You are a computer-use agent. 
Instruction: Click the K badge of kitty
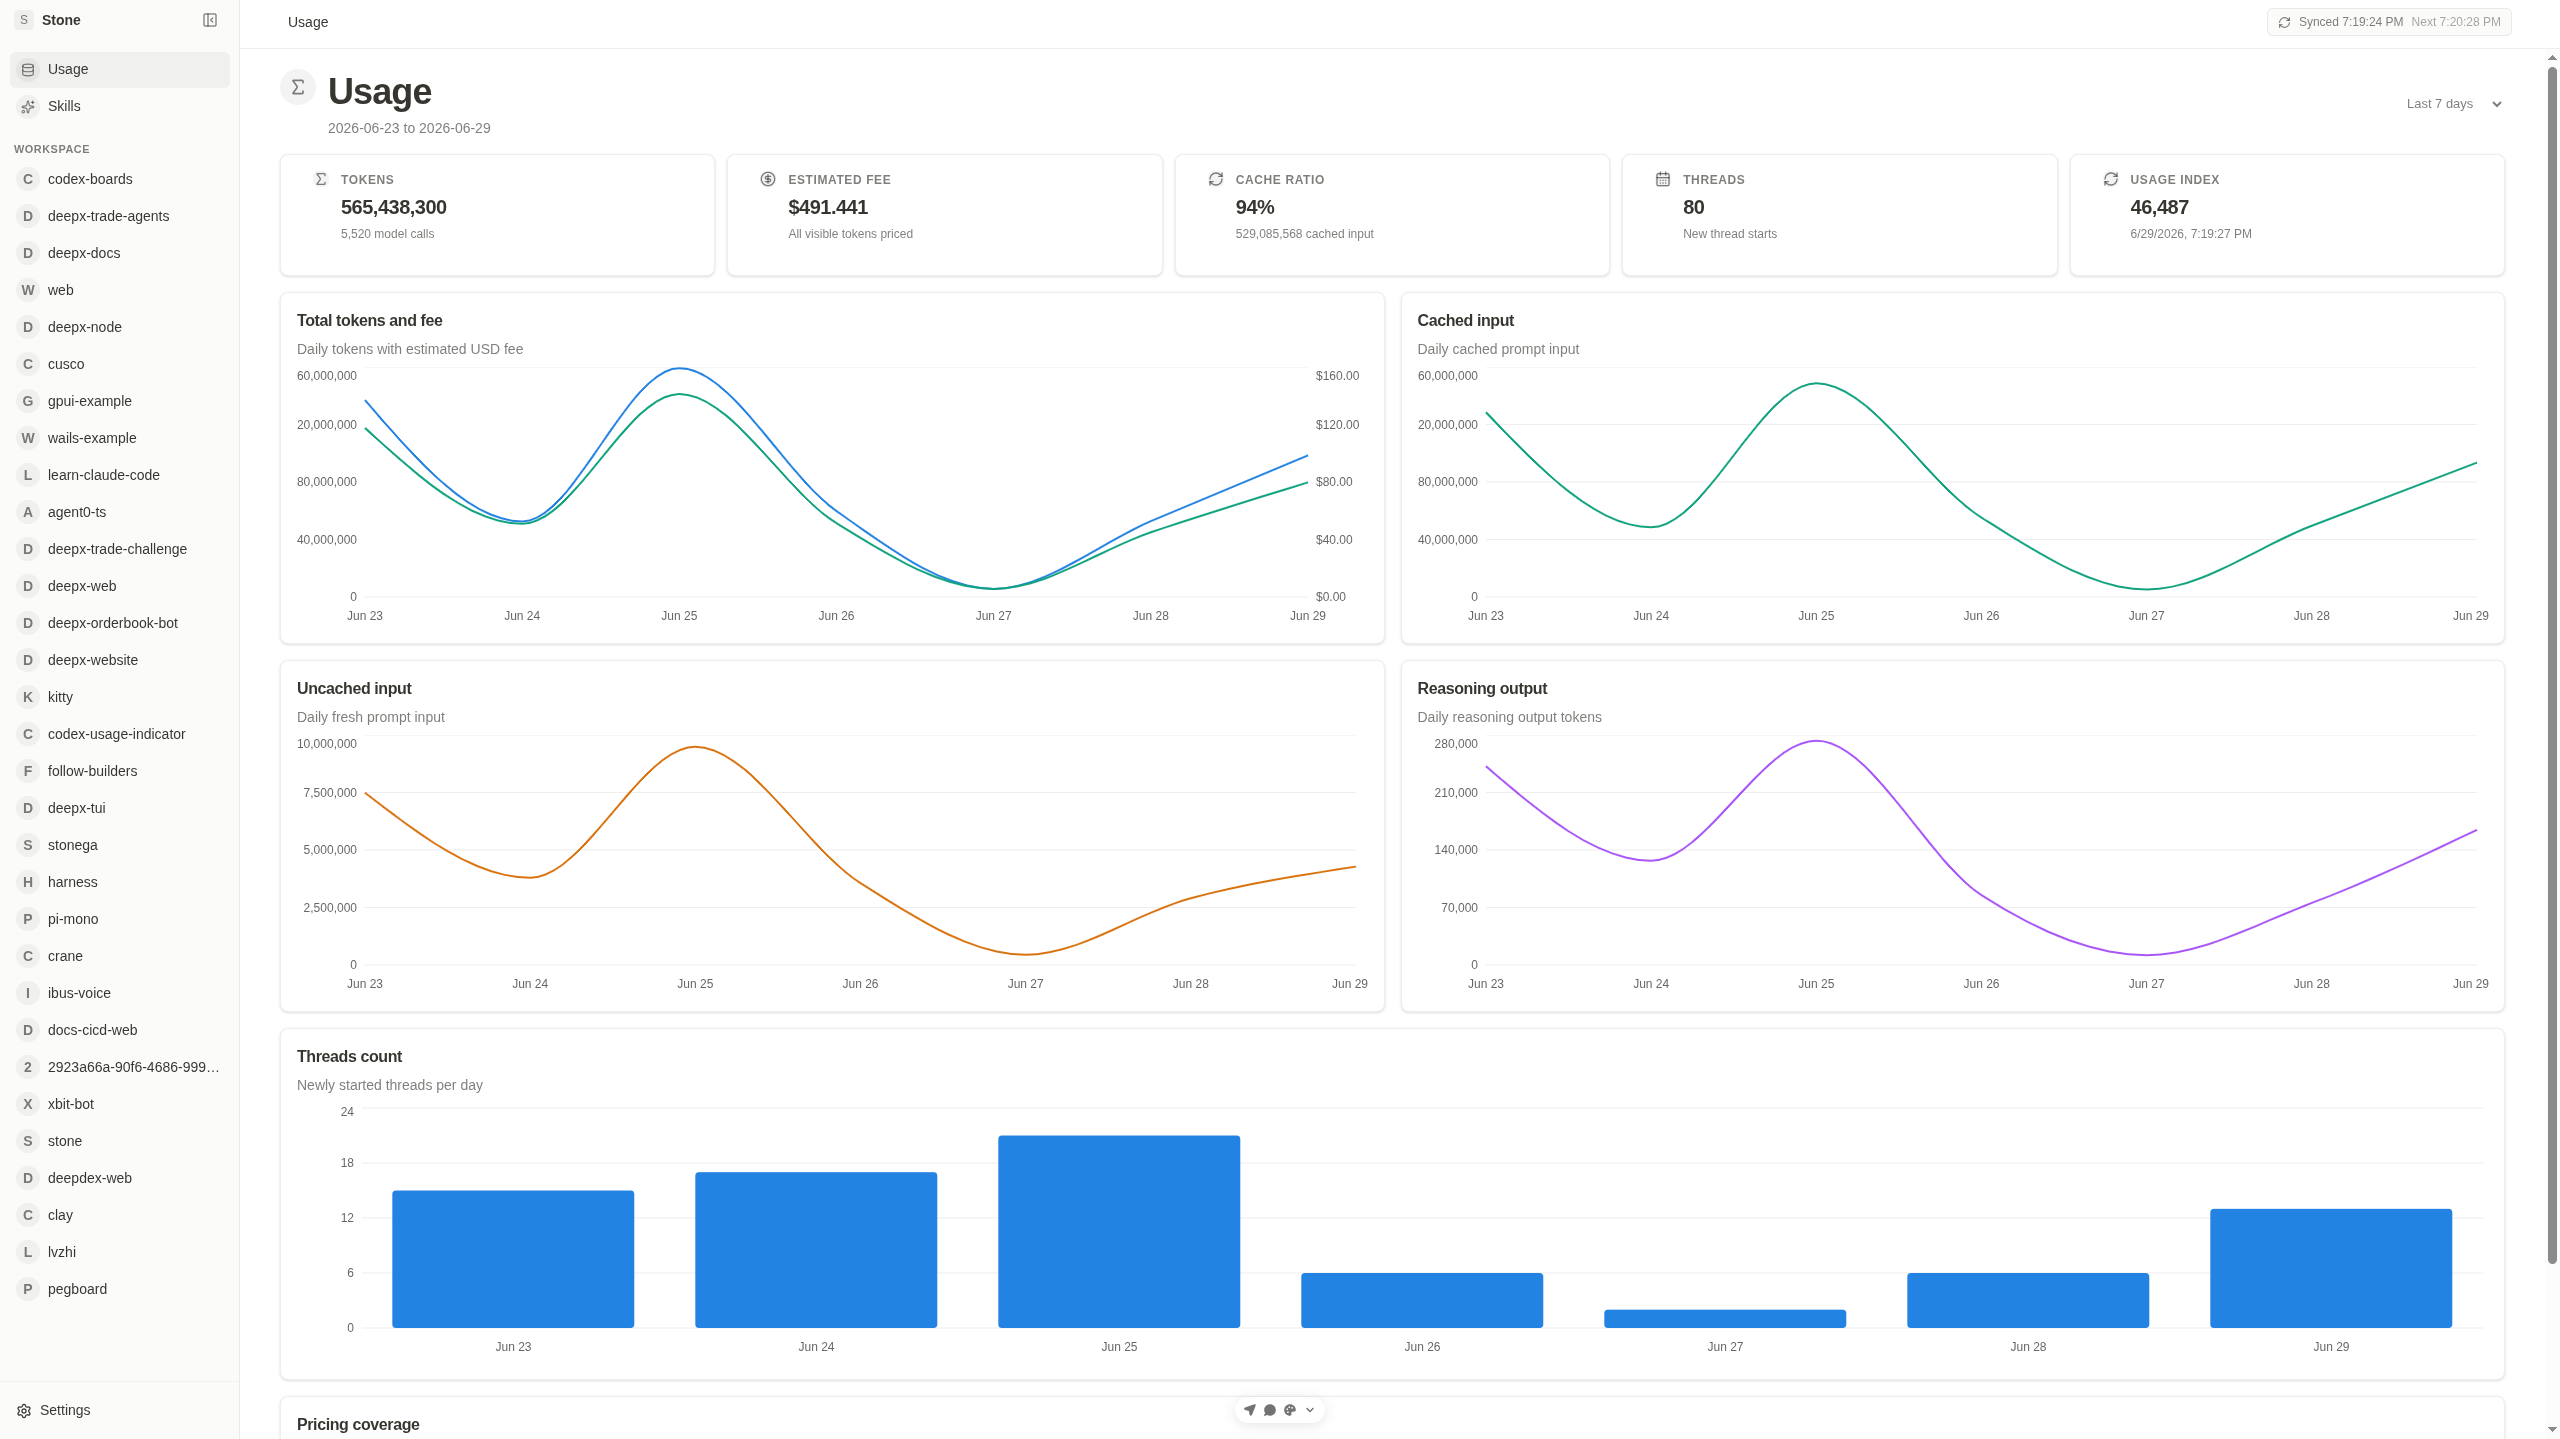click(28, 697)
